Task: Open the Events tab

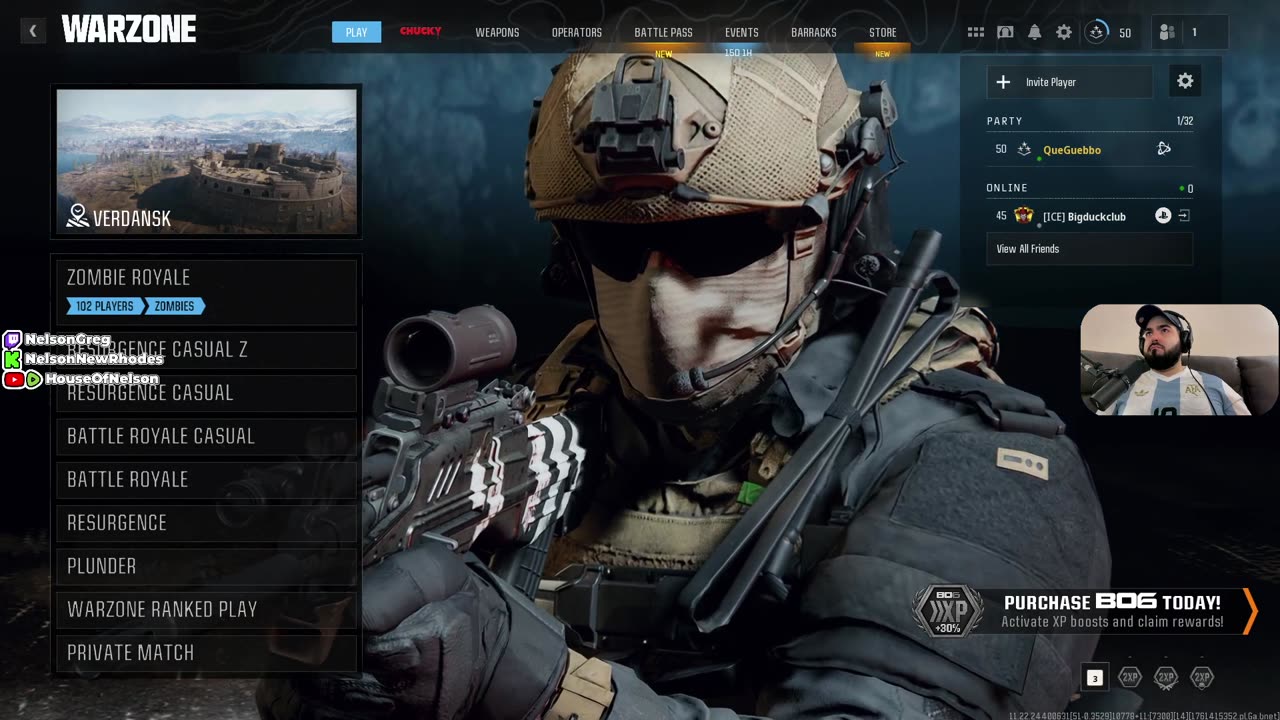Action: [741, 32]
